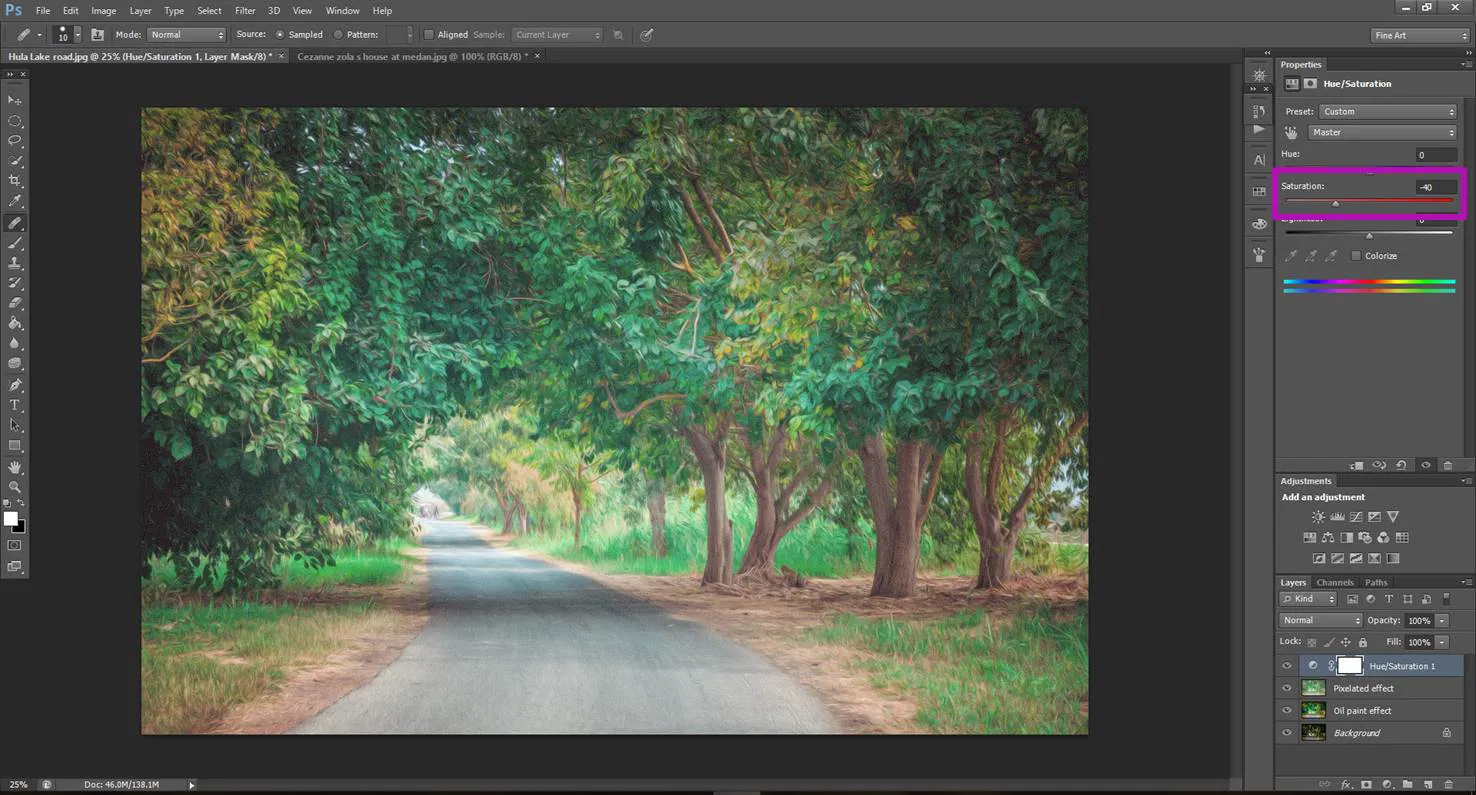Select the Eyedropper tool in the toolbar
1476x795 pixels.
point(15,201)
